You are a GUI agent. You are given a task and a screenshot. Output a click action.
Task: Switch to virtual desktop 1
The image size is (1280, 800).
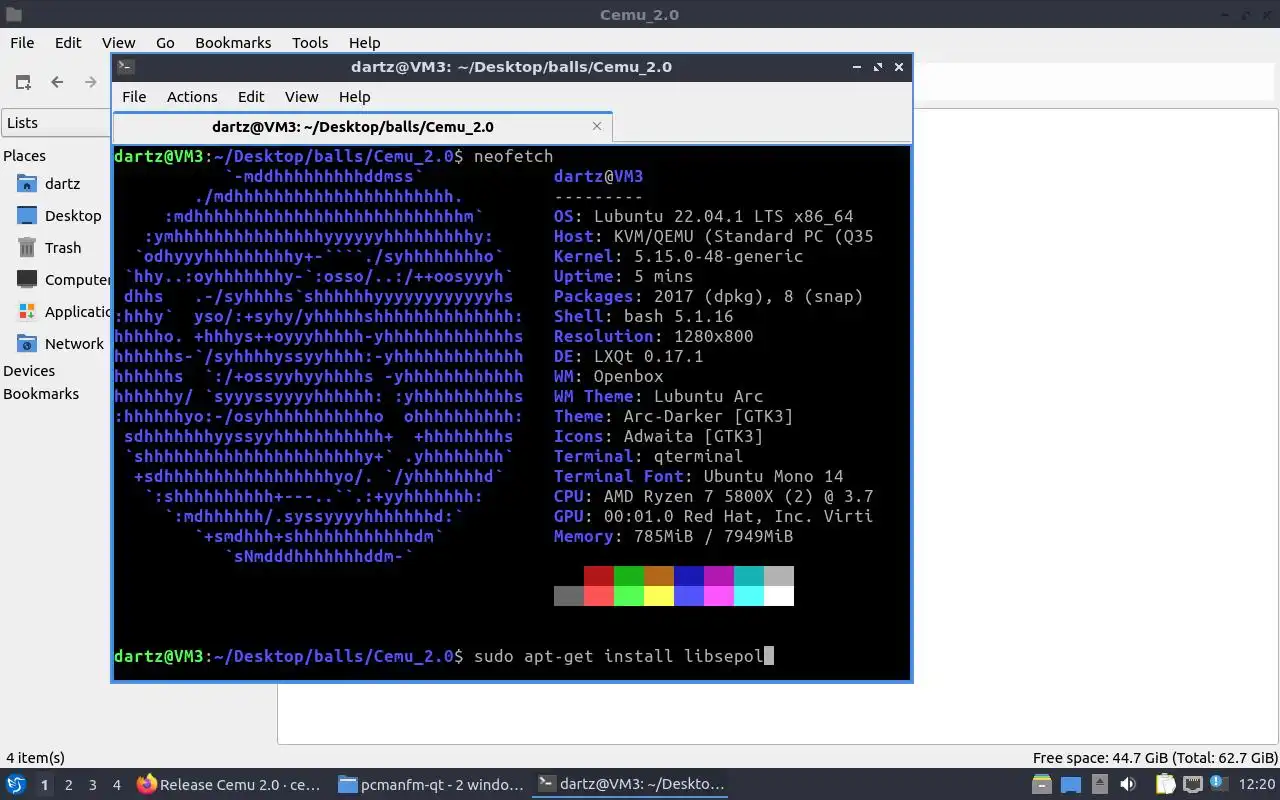44,785
